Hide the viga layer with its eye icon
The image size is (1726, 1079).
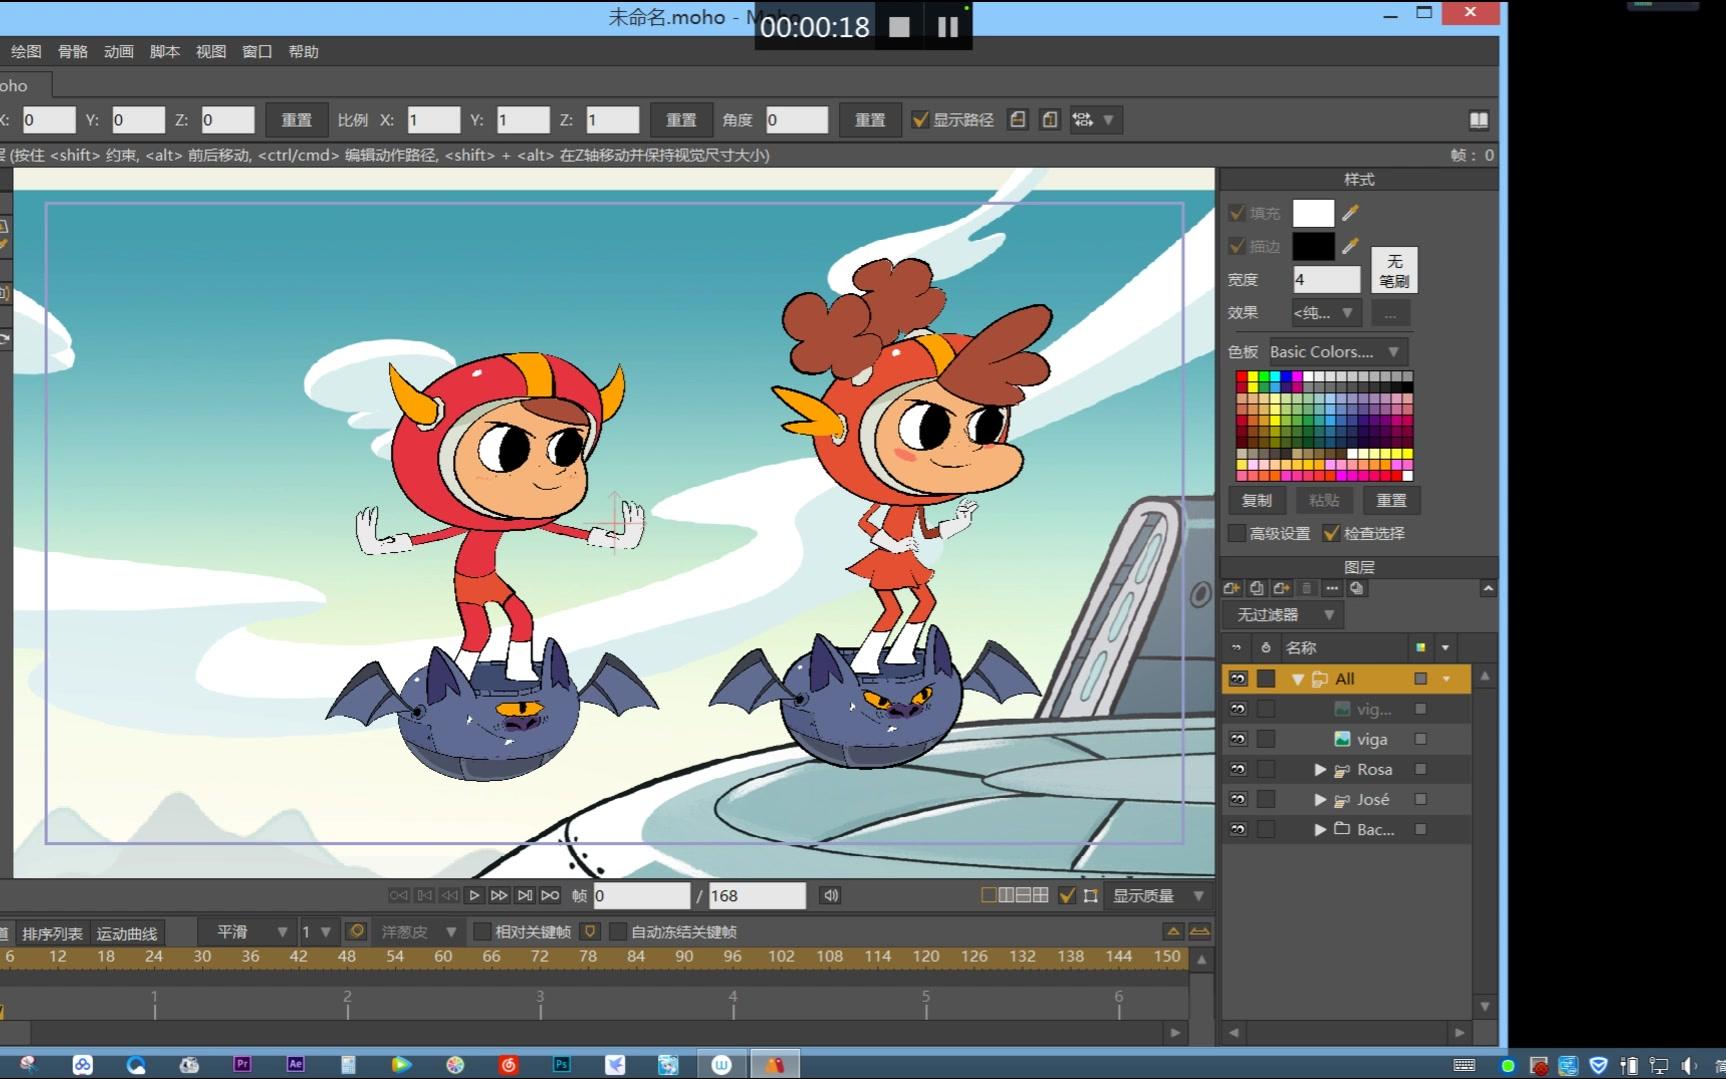click(1238, 739)
